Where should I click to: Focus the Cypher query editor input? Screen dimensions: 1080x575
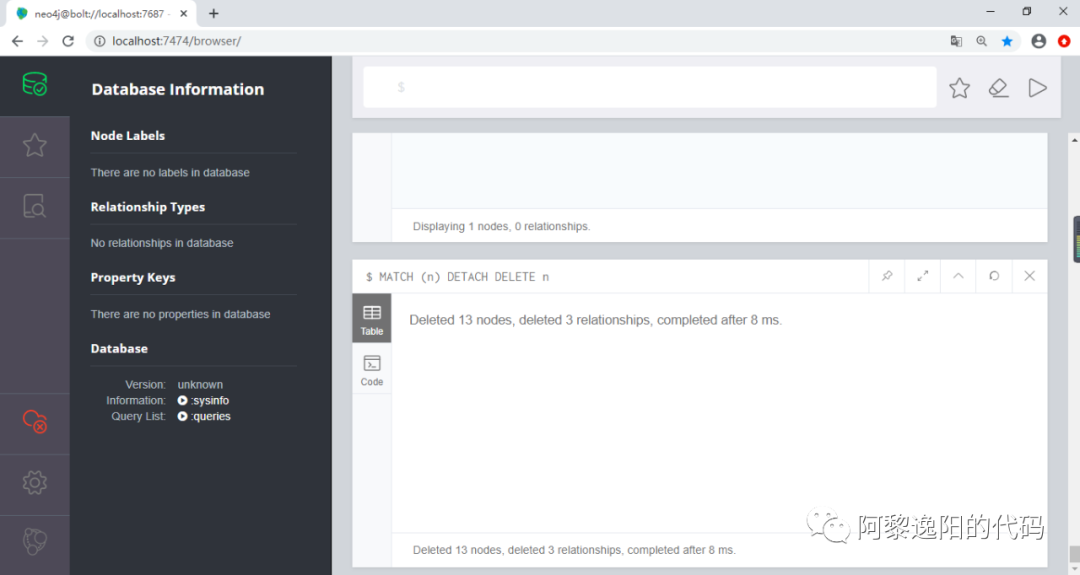click(x=650, y=87)
